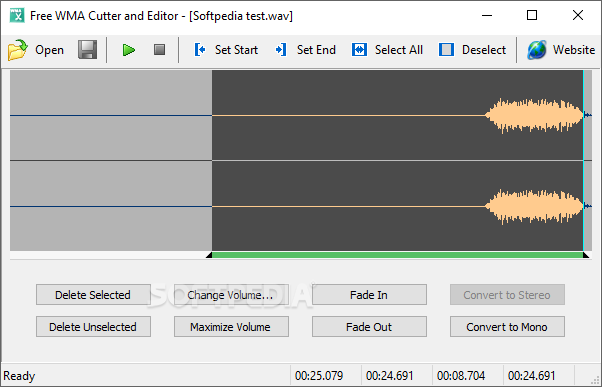Screen dimensions: 602x387
Task: Click the Delete Unselected button
Action: coord(93,327)
